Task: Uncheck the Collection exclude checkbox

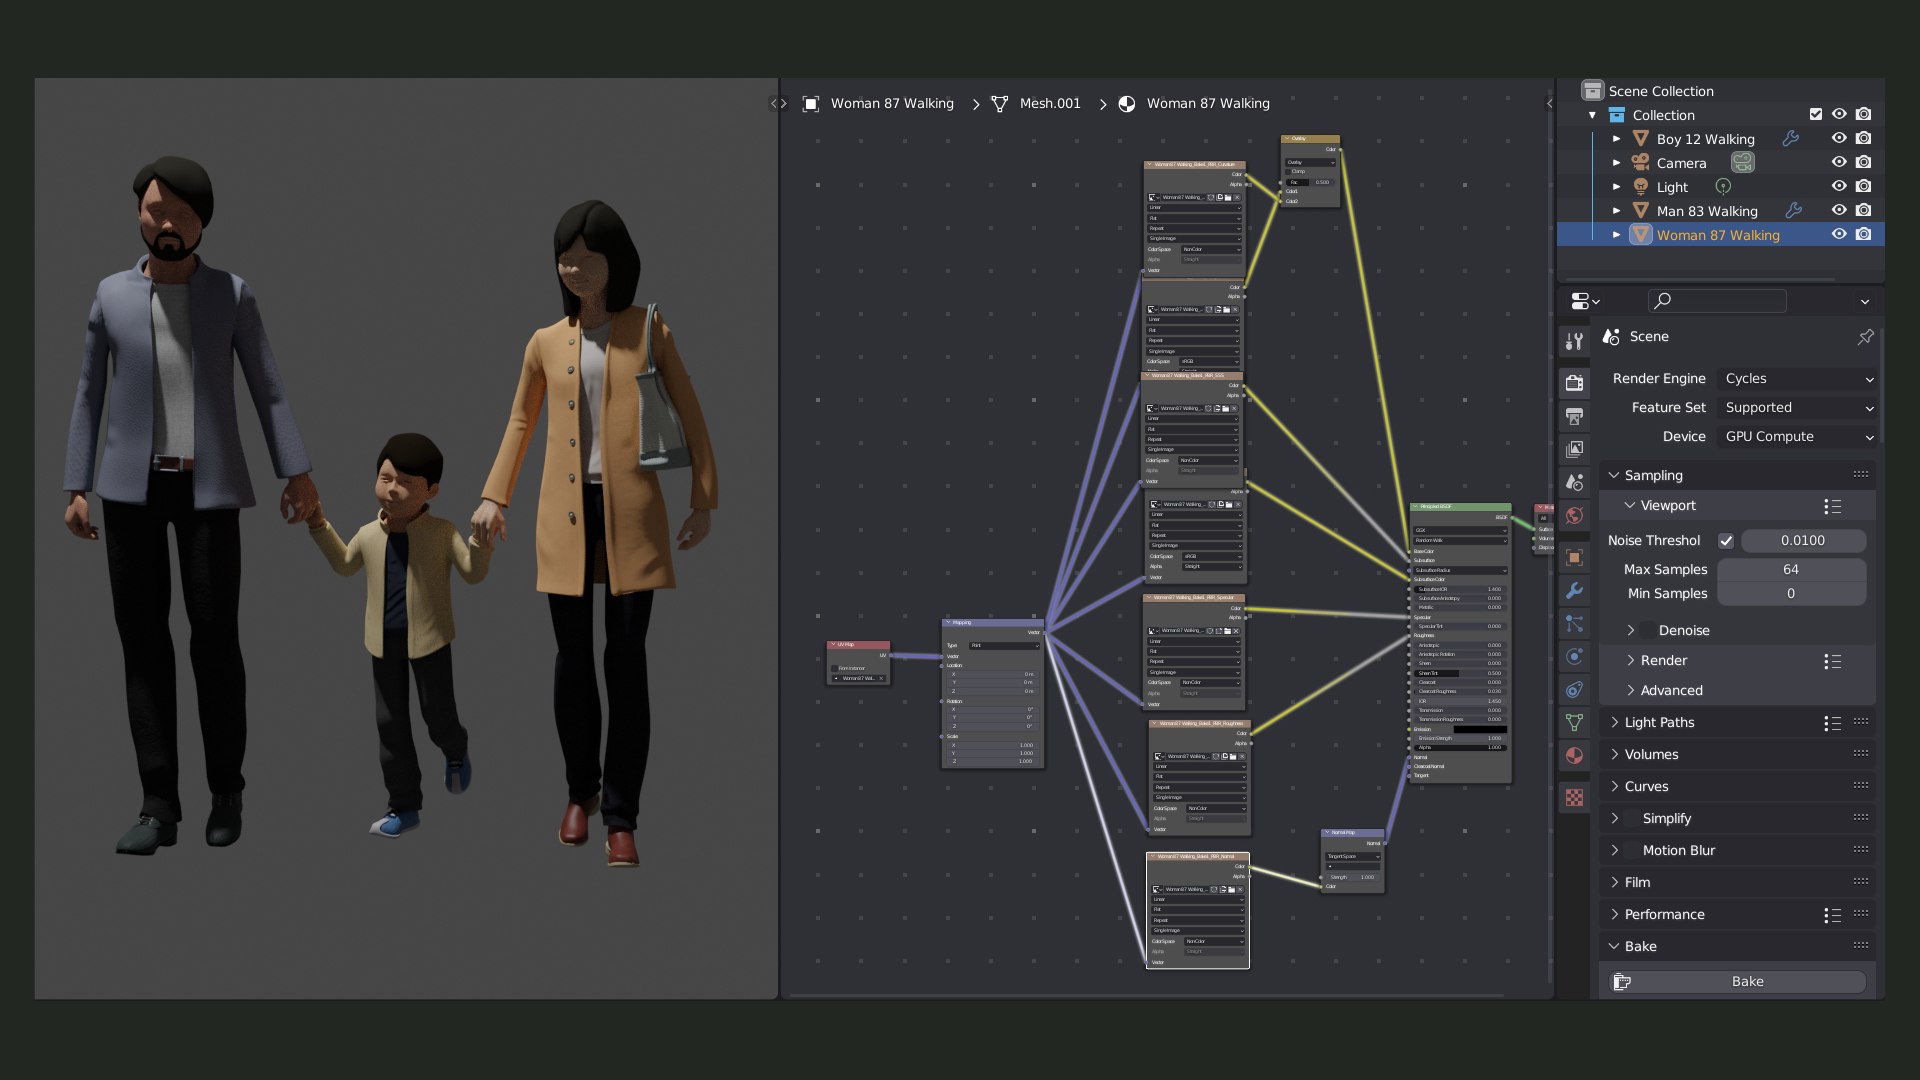Action: pos(1816,115)
